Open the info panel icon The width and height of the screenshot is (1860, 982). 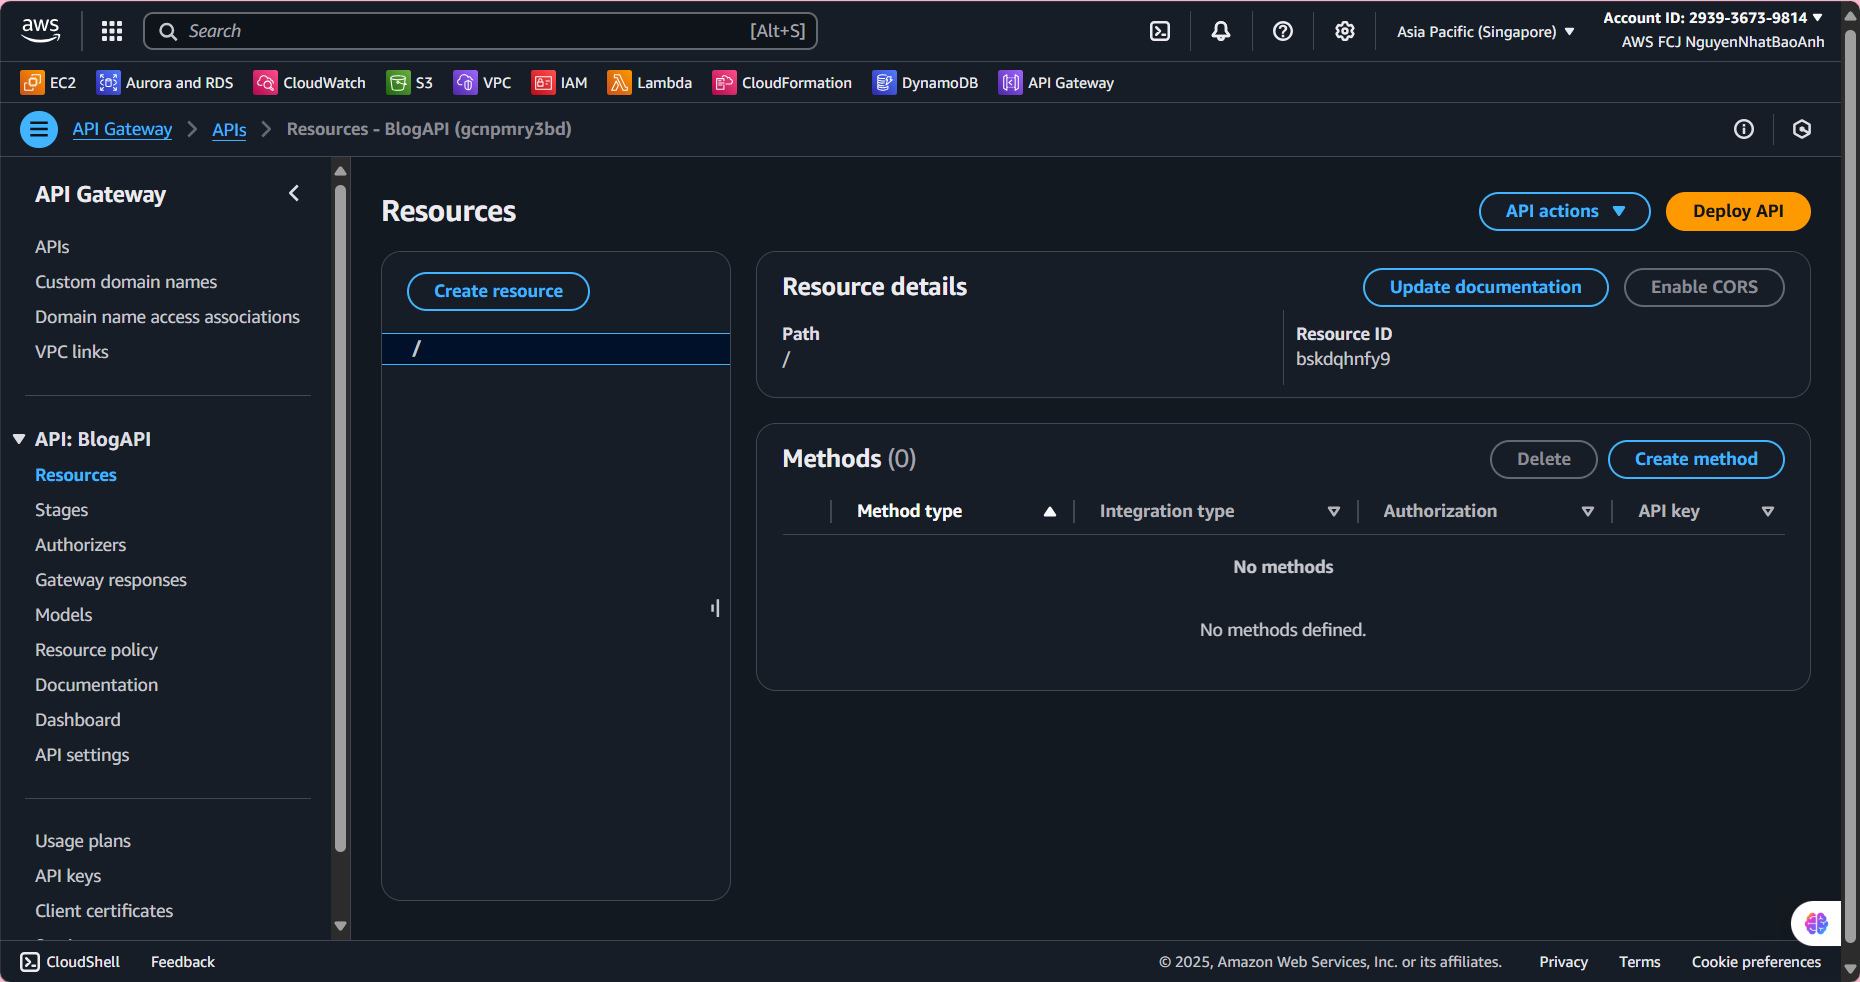(1744, 129)
